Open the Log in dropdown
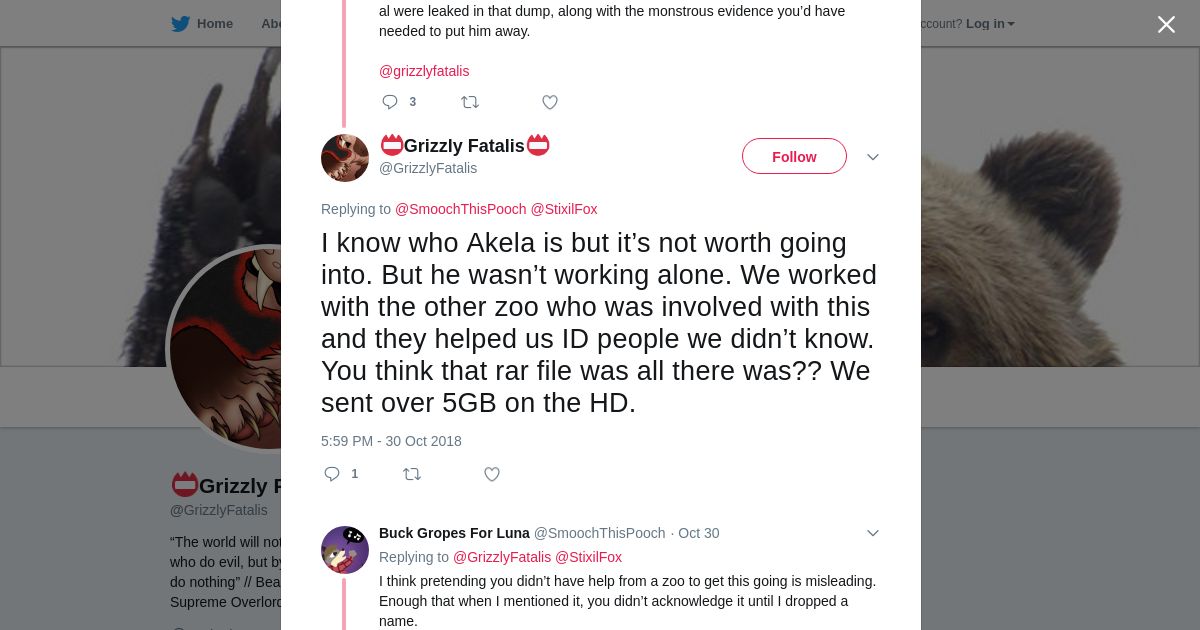This screenshot has height=630, width=1200. (x=989, y=24)
